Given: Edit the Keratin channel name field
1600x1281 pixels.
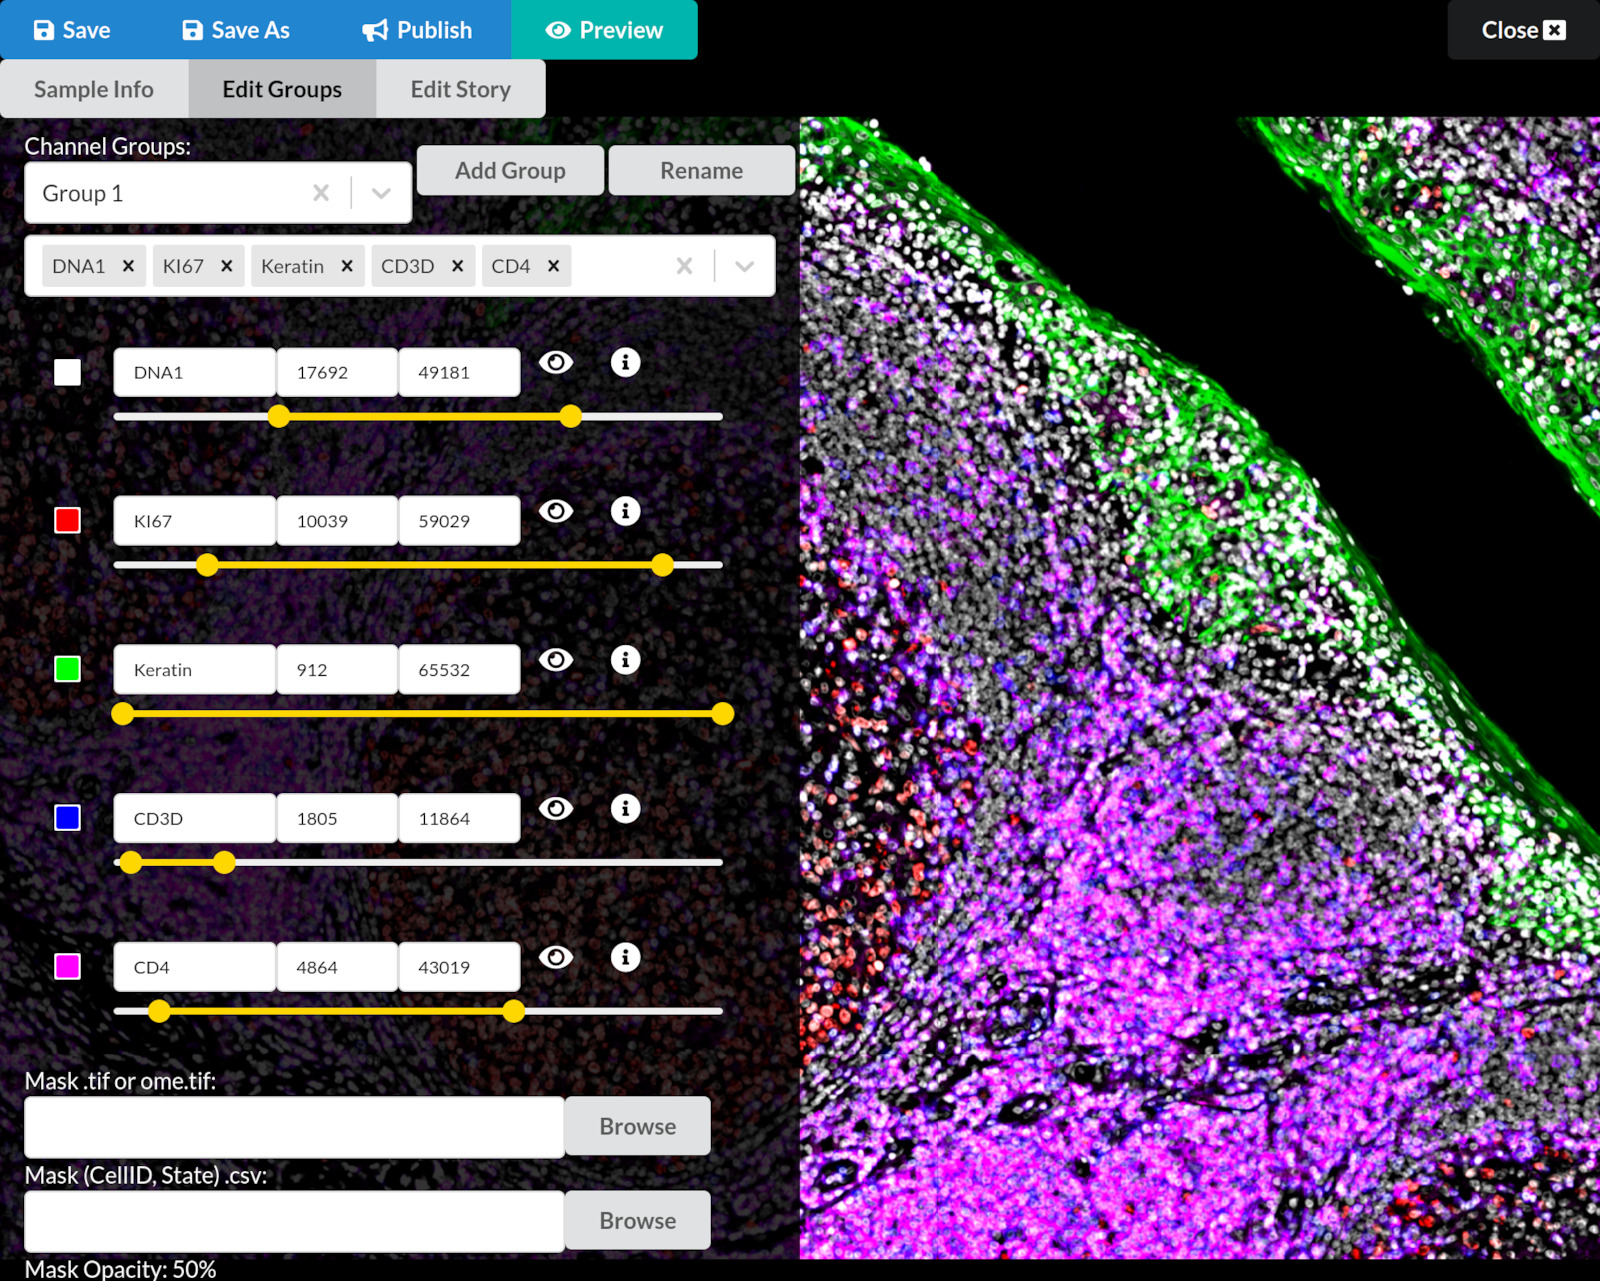Looking at the screenshot, I should 195,670.
